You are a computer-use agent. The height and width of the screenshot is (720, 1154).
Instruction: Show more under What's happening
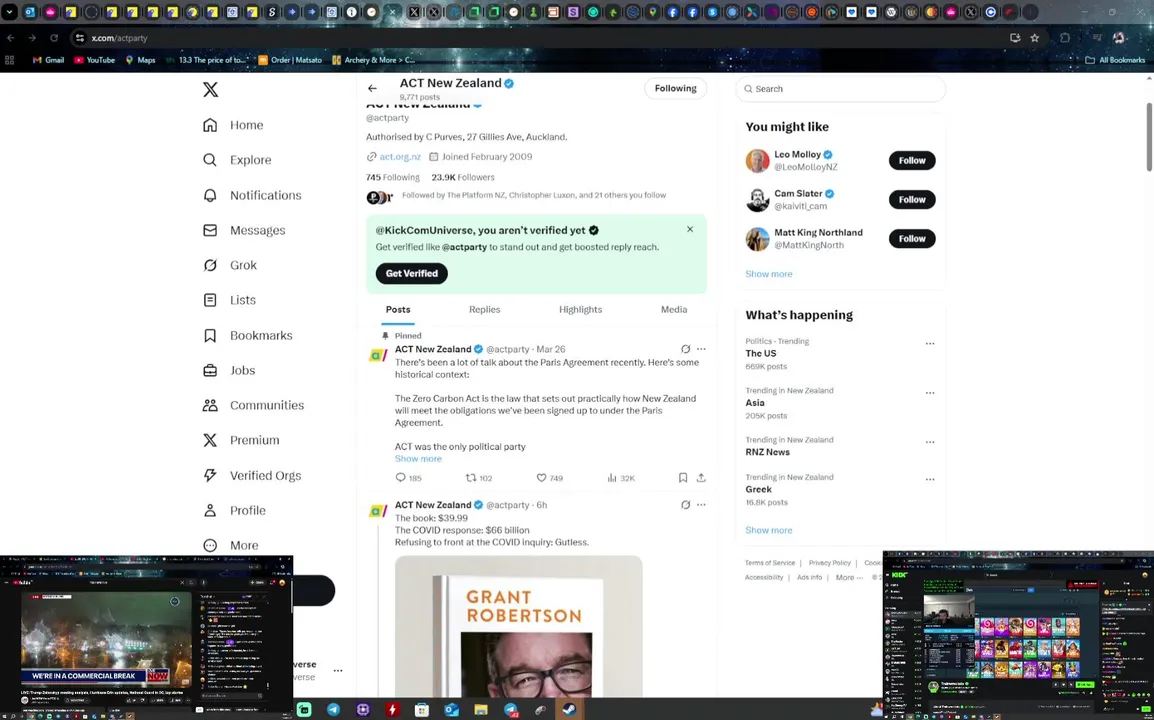coord(768,530)
